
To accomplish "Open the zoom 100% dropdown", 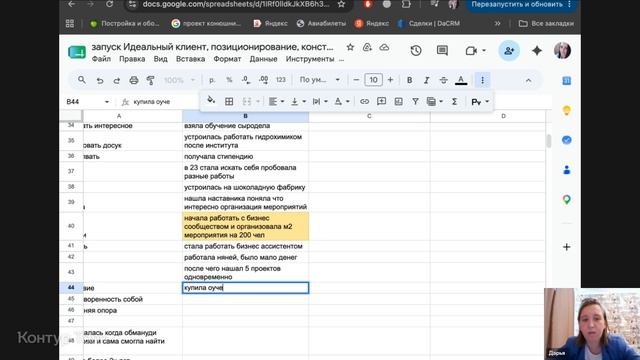I will pos(179,80).
